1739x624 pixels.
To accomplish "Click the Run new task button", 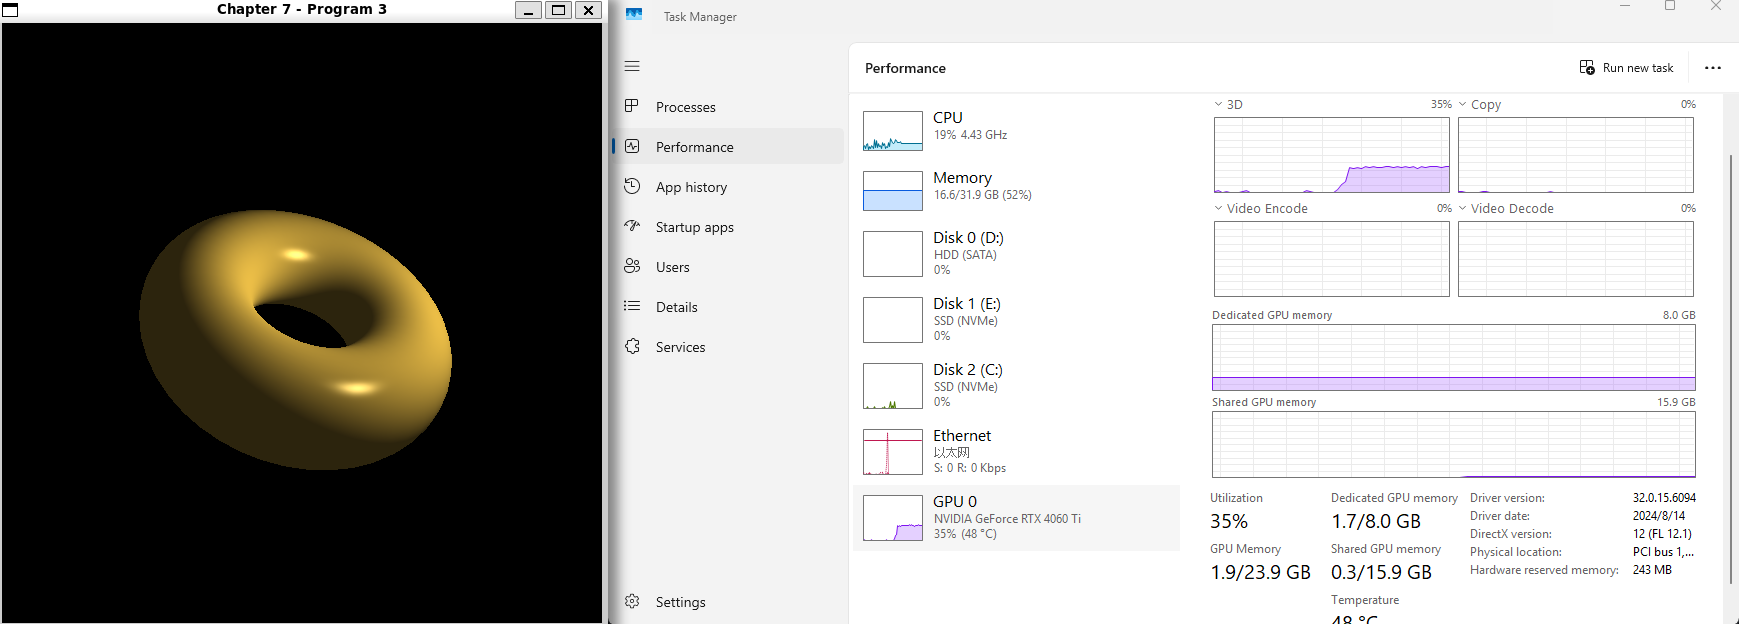I will coord(1626,68).
